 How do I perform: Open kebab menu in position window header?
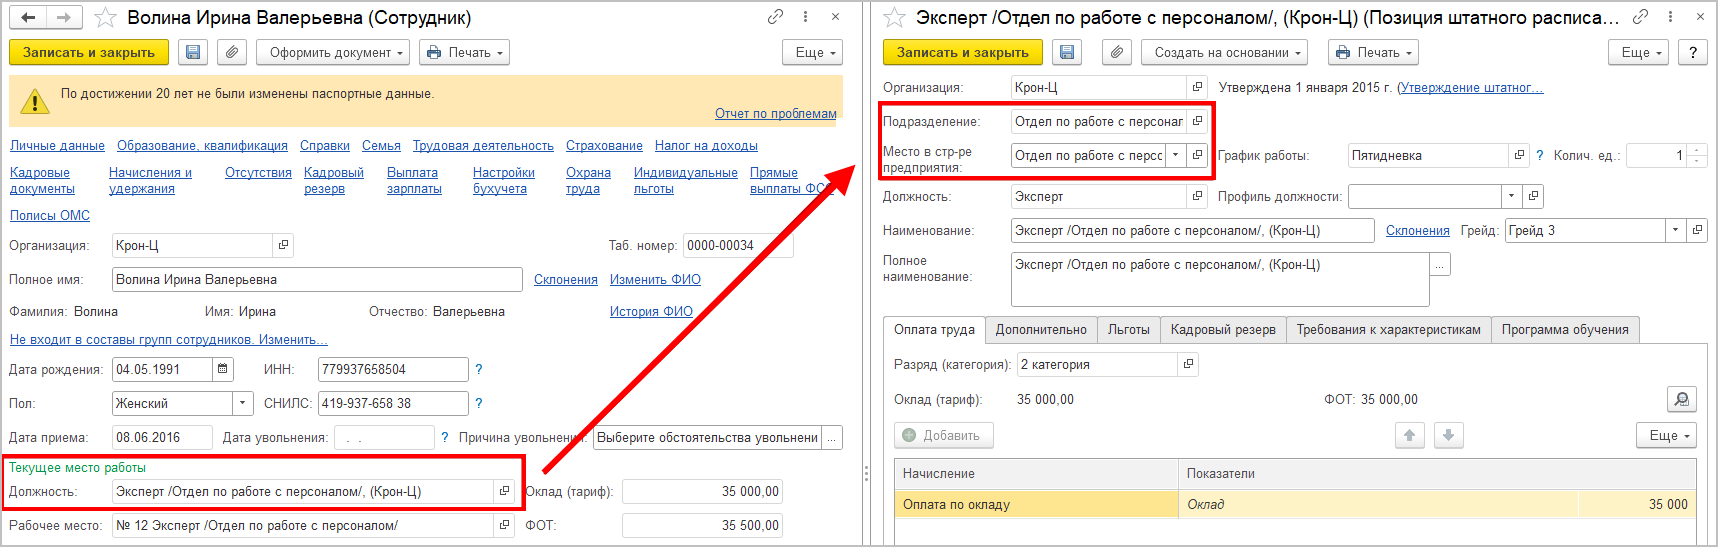(x=1670, y=17)
